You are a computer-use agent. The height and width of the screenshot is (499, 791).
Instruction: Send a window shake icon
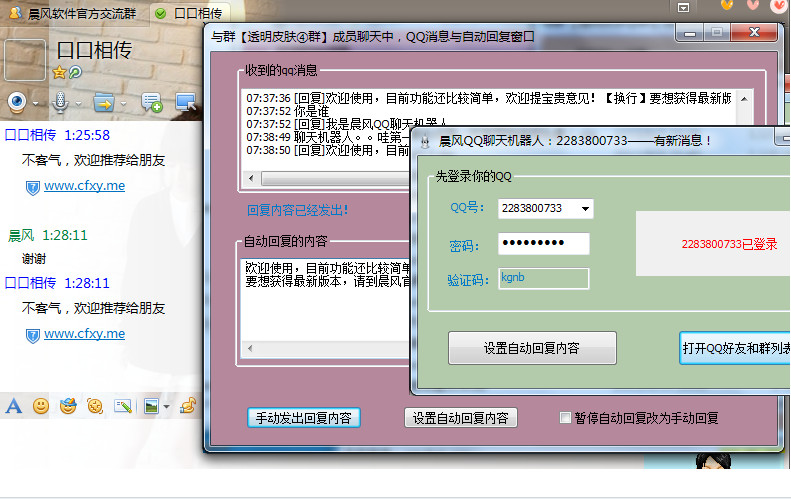point(95,406)
